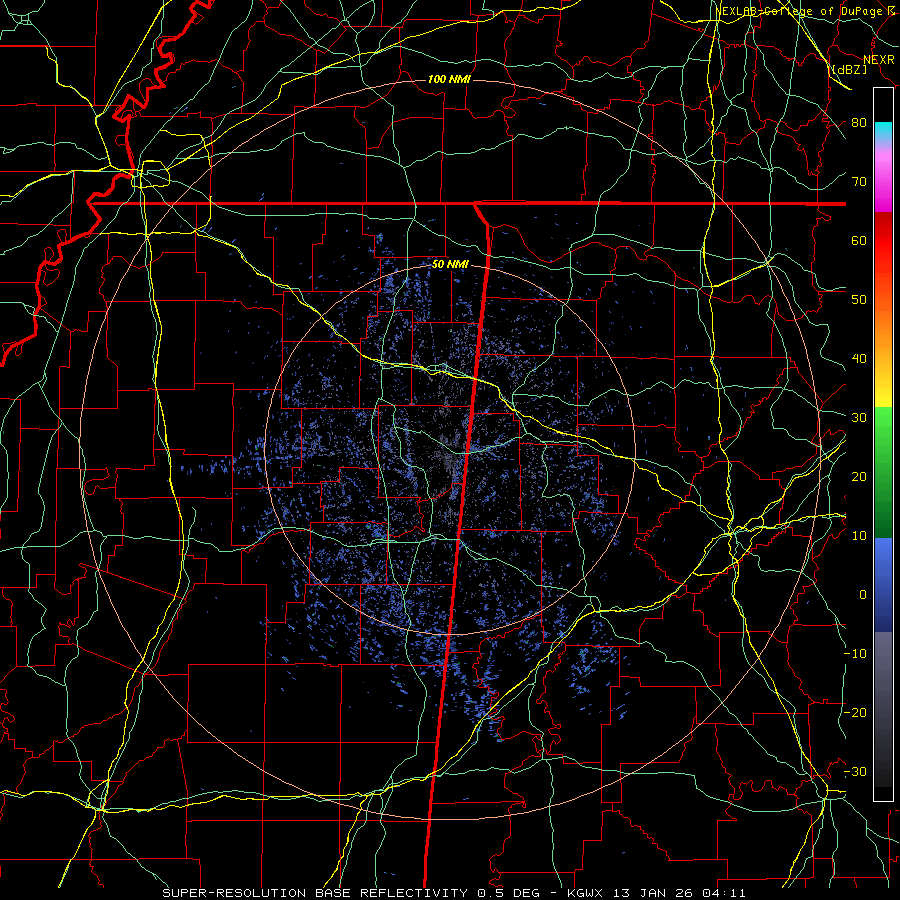Click the 50 value on the dBZ scale
The height and width of the screenshot is (900, 900).
859,300
